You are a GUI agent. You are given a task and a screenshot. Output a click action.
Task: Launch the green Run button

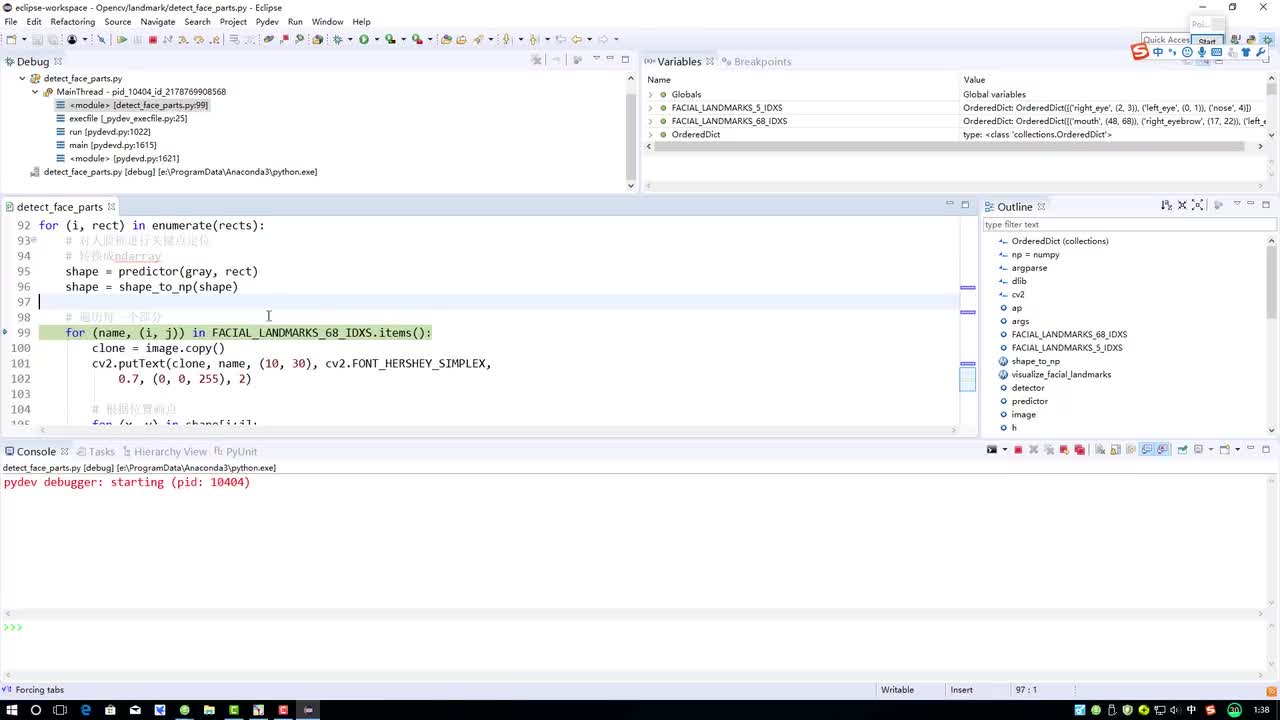point(364,40)
